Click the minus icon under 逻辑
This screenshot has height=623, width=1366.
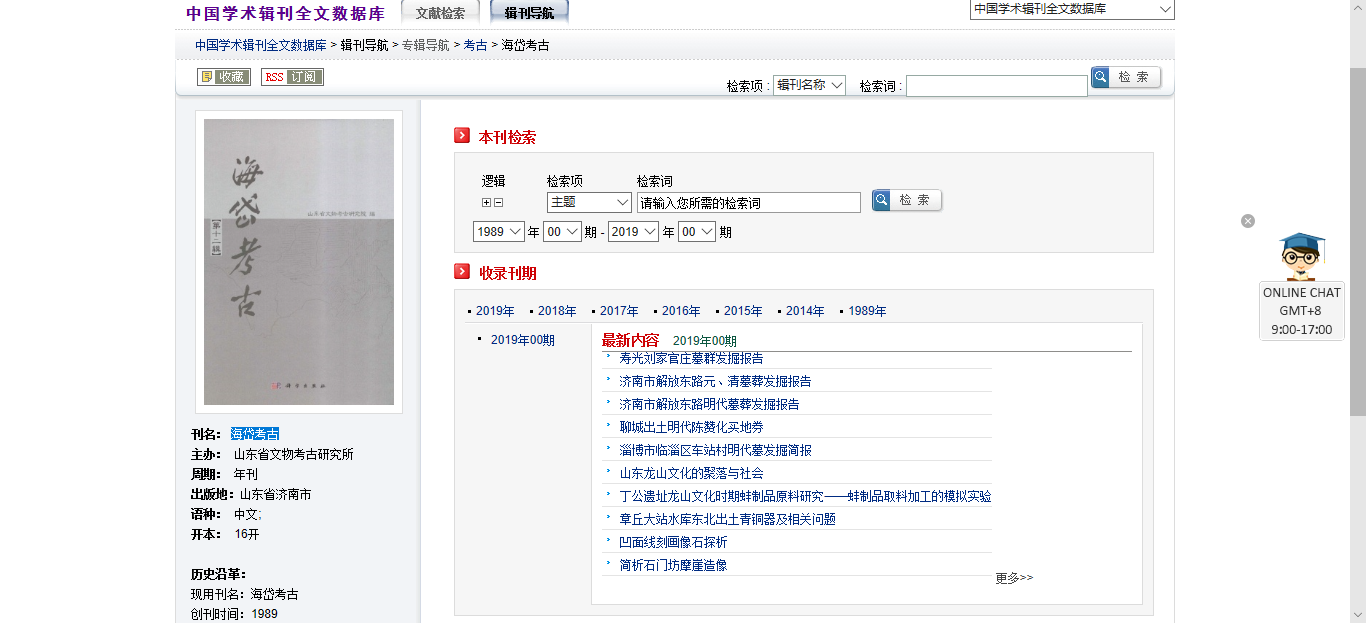tap(498, 202)
